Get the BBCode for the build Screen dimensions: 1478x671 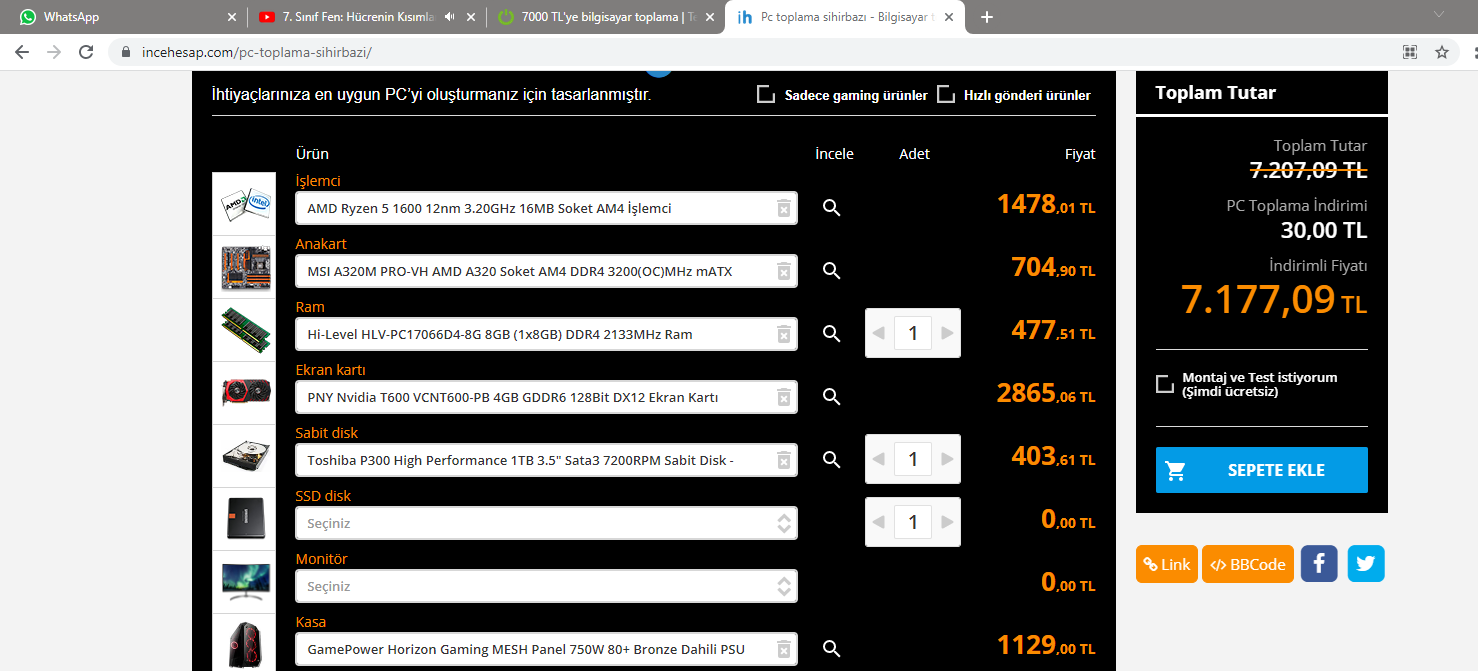click(x=1248, y=564)
